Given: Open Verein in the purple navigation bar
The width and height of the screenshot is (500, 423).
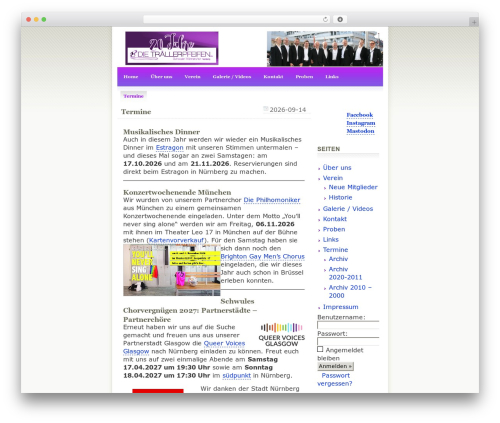Looking at the screenshot, I should click(x=192, y=77).
